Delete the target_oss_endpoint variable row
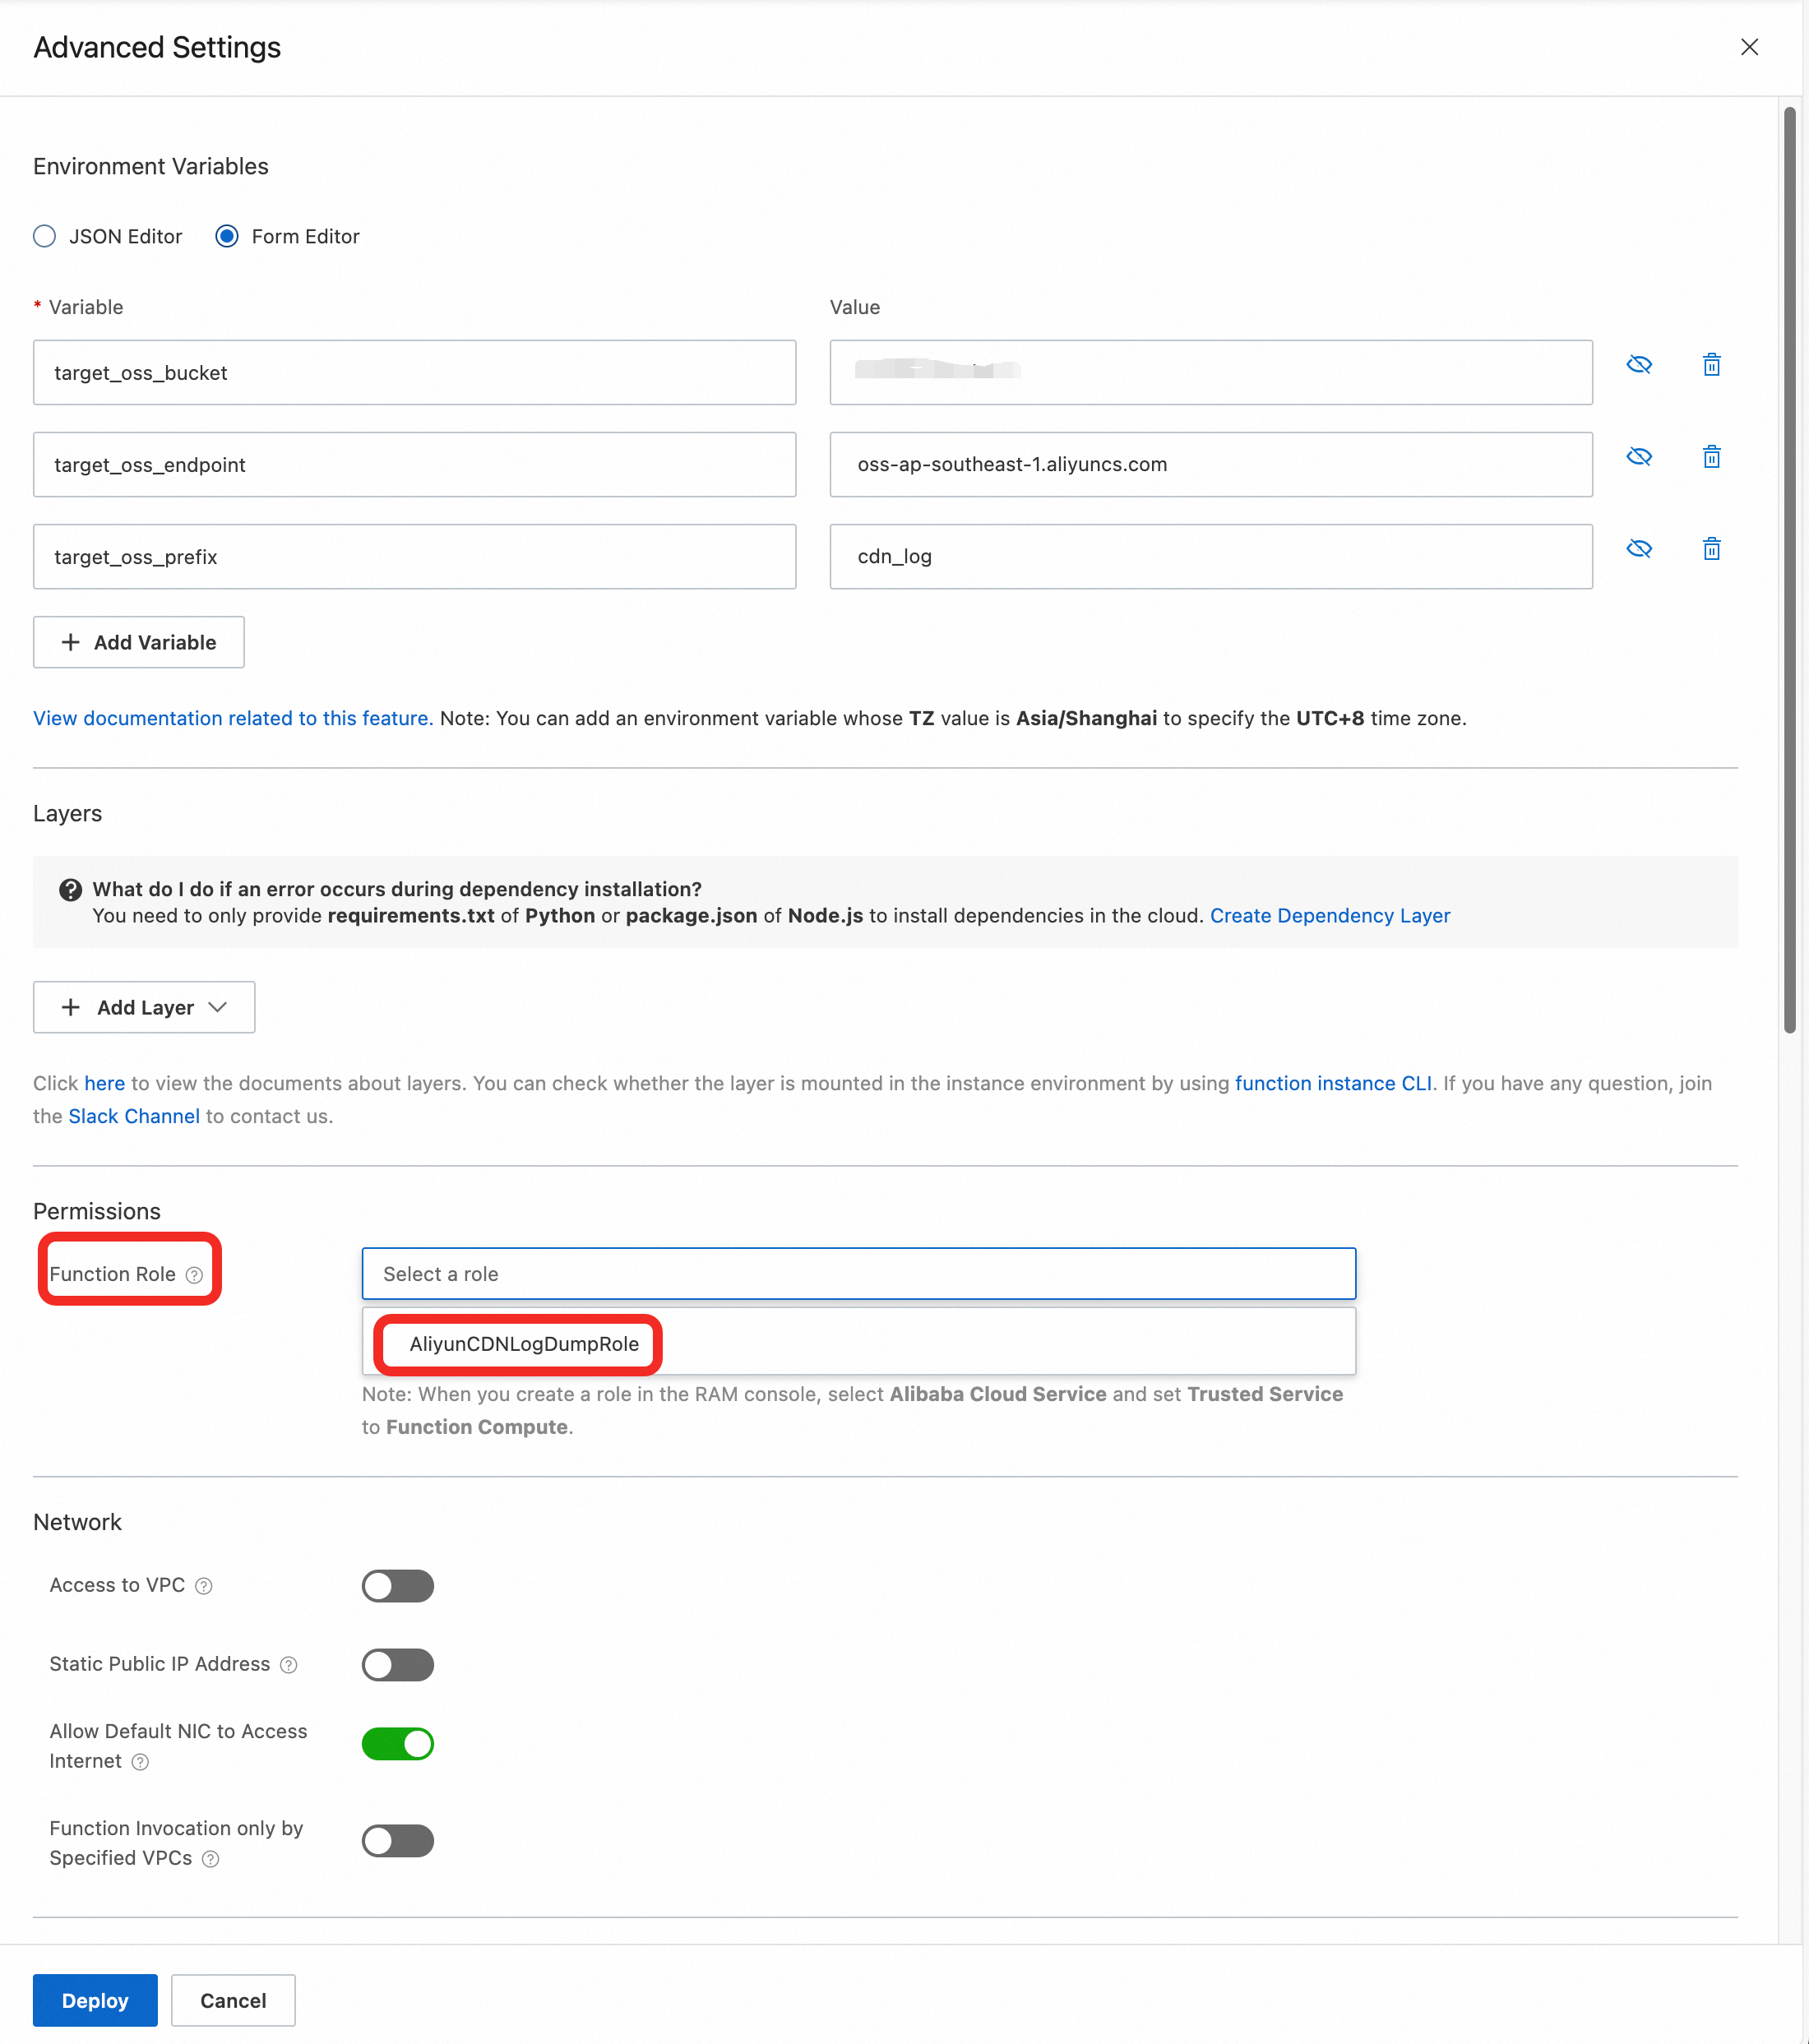Viewport: 1809px width, 2044px height. pyautogui.click(x=1711, y=457)
